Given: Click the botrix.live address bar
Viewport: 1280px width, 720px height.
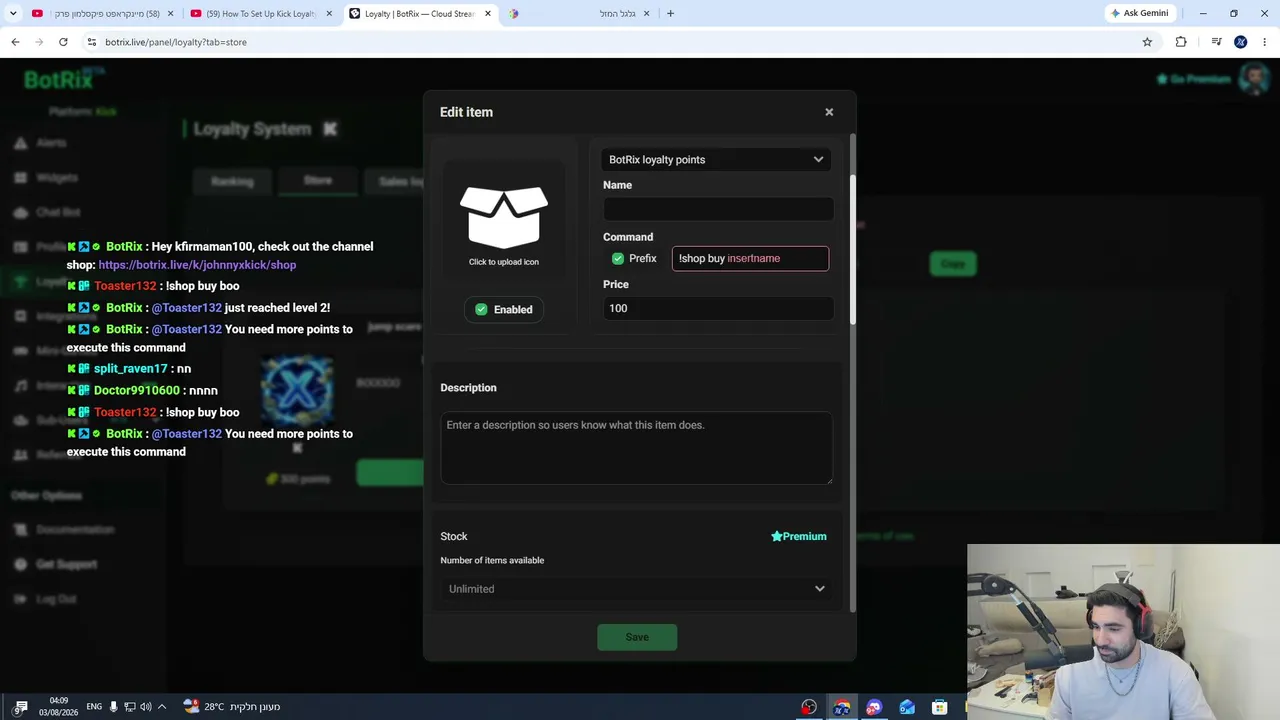Looking at the screenshot, I should (x=610, y=42).
